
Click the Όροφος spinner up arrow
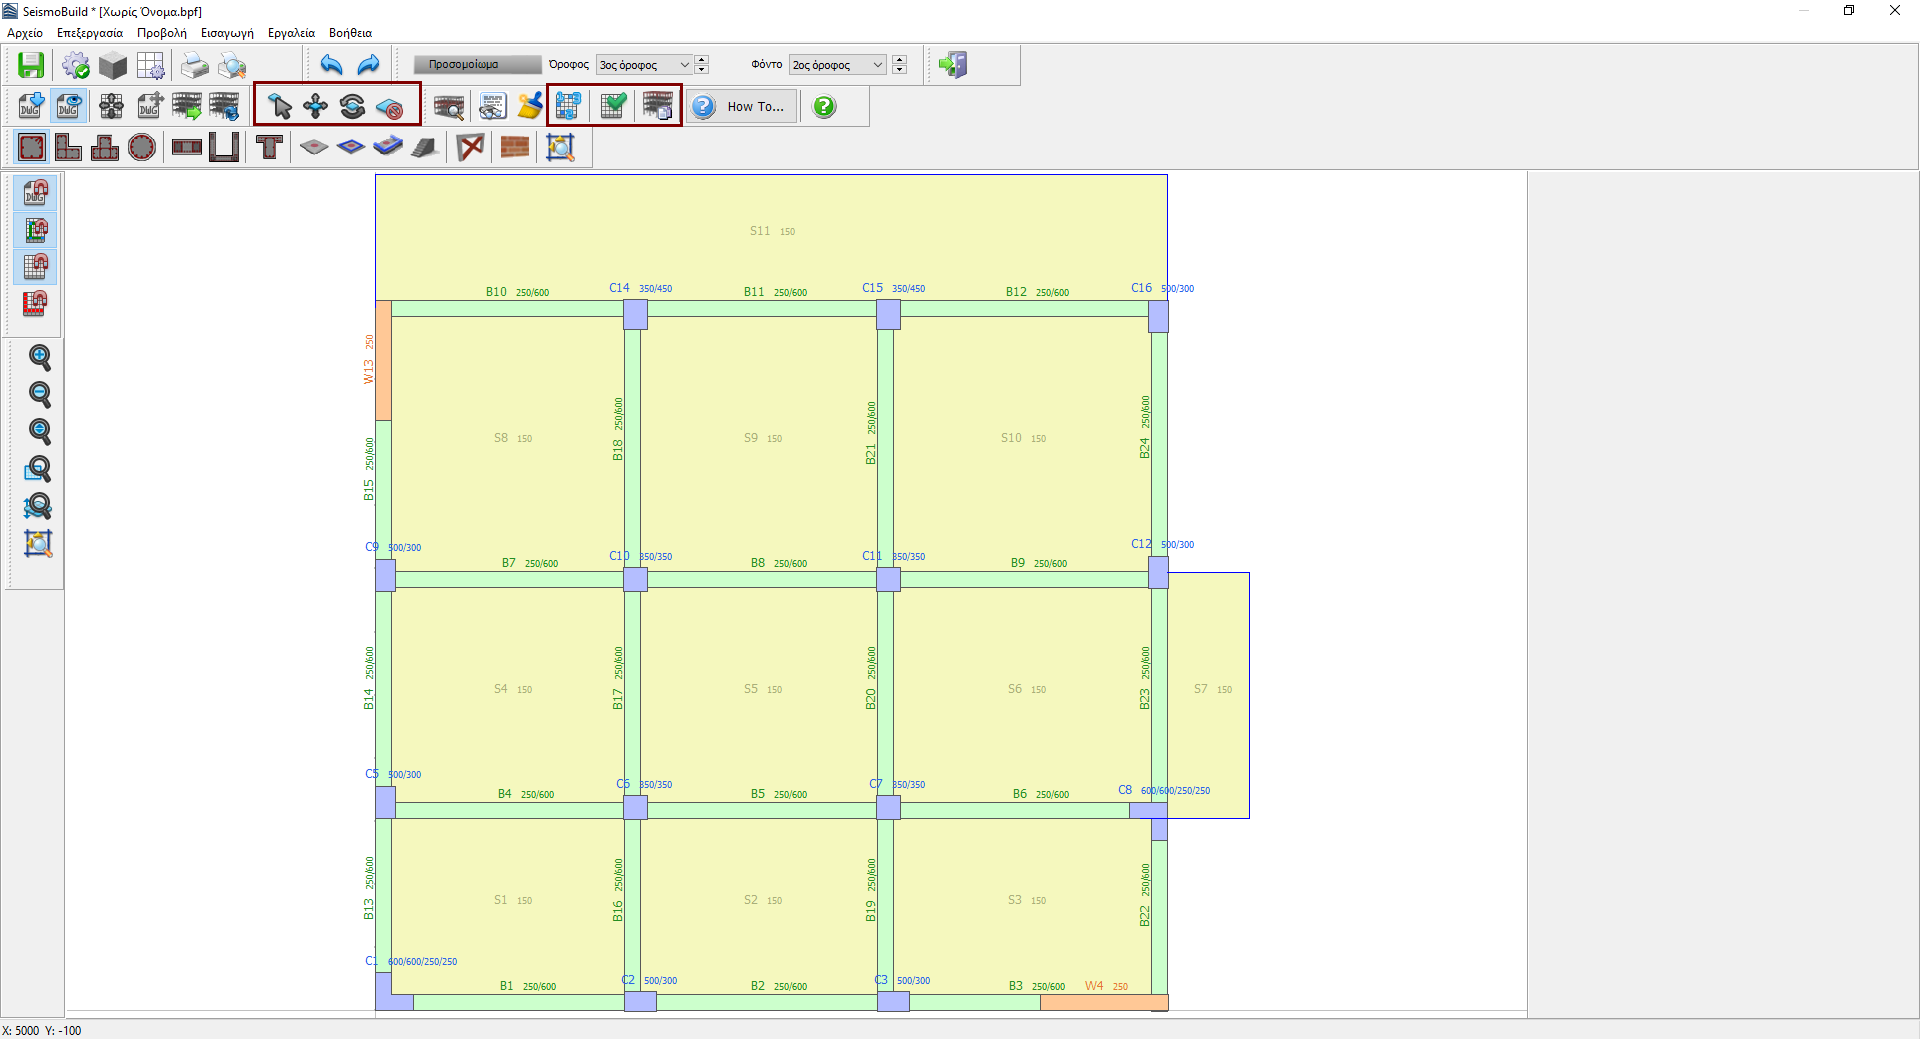(x=702, y=60)
